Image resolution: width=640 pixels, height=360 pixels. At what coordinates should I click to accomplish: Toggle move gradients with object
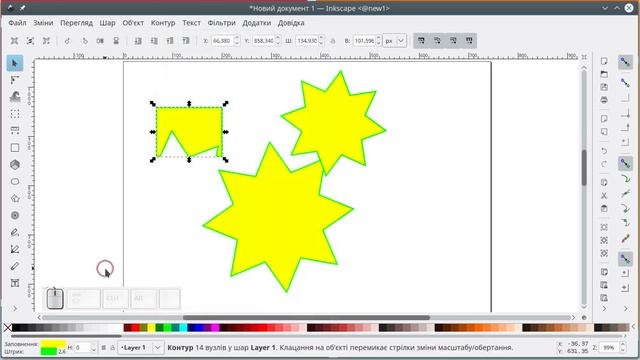pyautogui.click(x=453, y=40)
